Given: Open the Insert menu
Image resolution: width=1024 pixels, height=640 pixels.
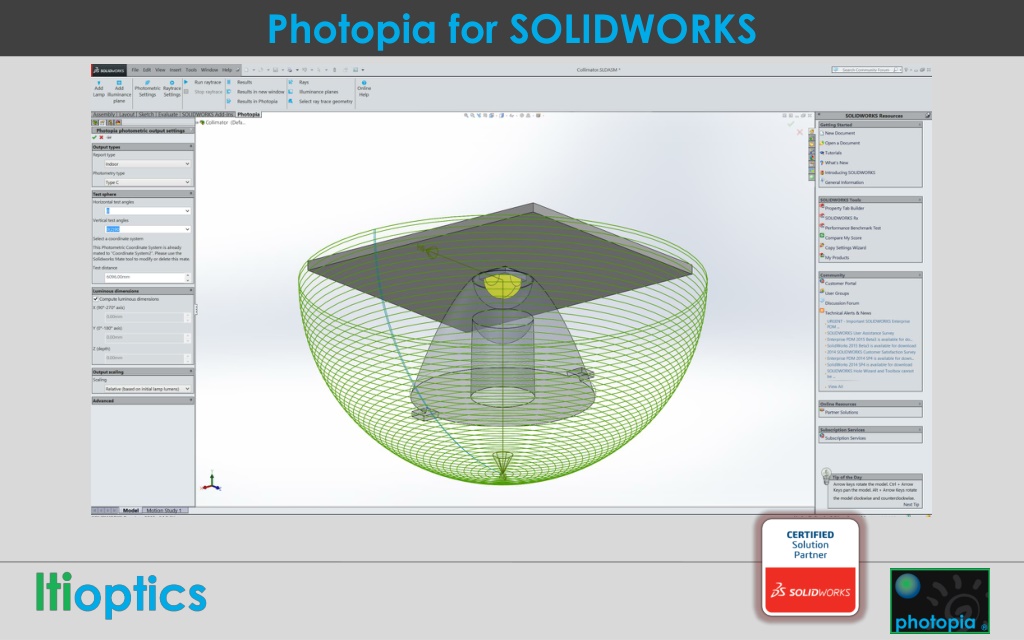Looking at the screenshot, I should point(176,70).
